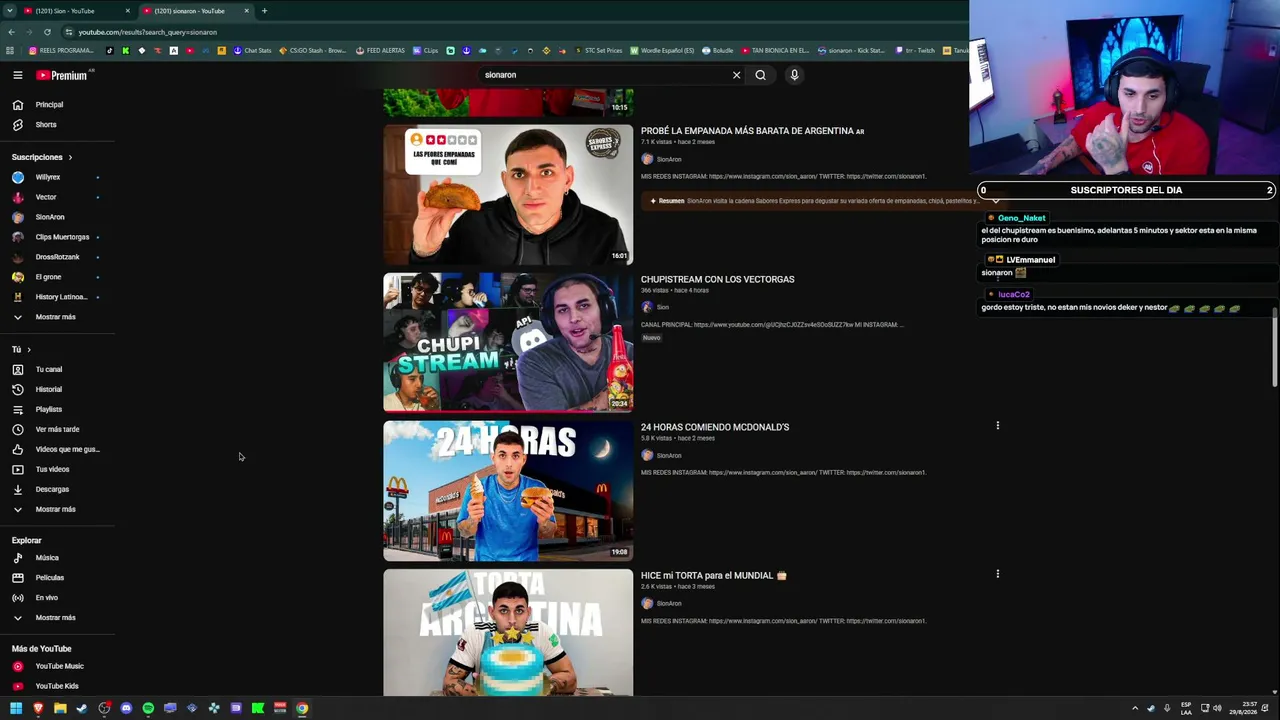Start voice search with the microphone

click(x=794, y=75)
